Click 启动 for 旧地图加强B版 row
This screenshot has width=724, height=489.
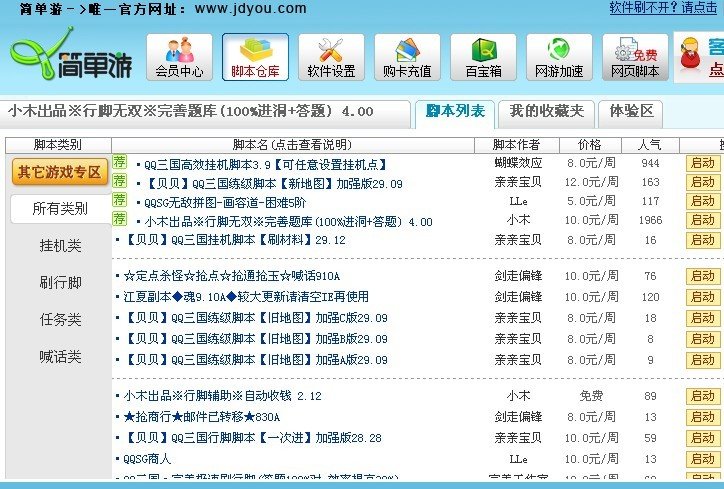click(x=703, y=339)
